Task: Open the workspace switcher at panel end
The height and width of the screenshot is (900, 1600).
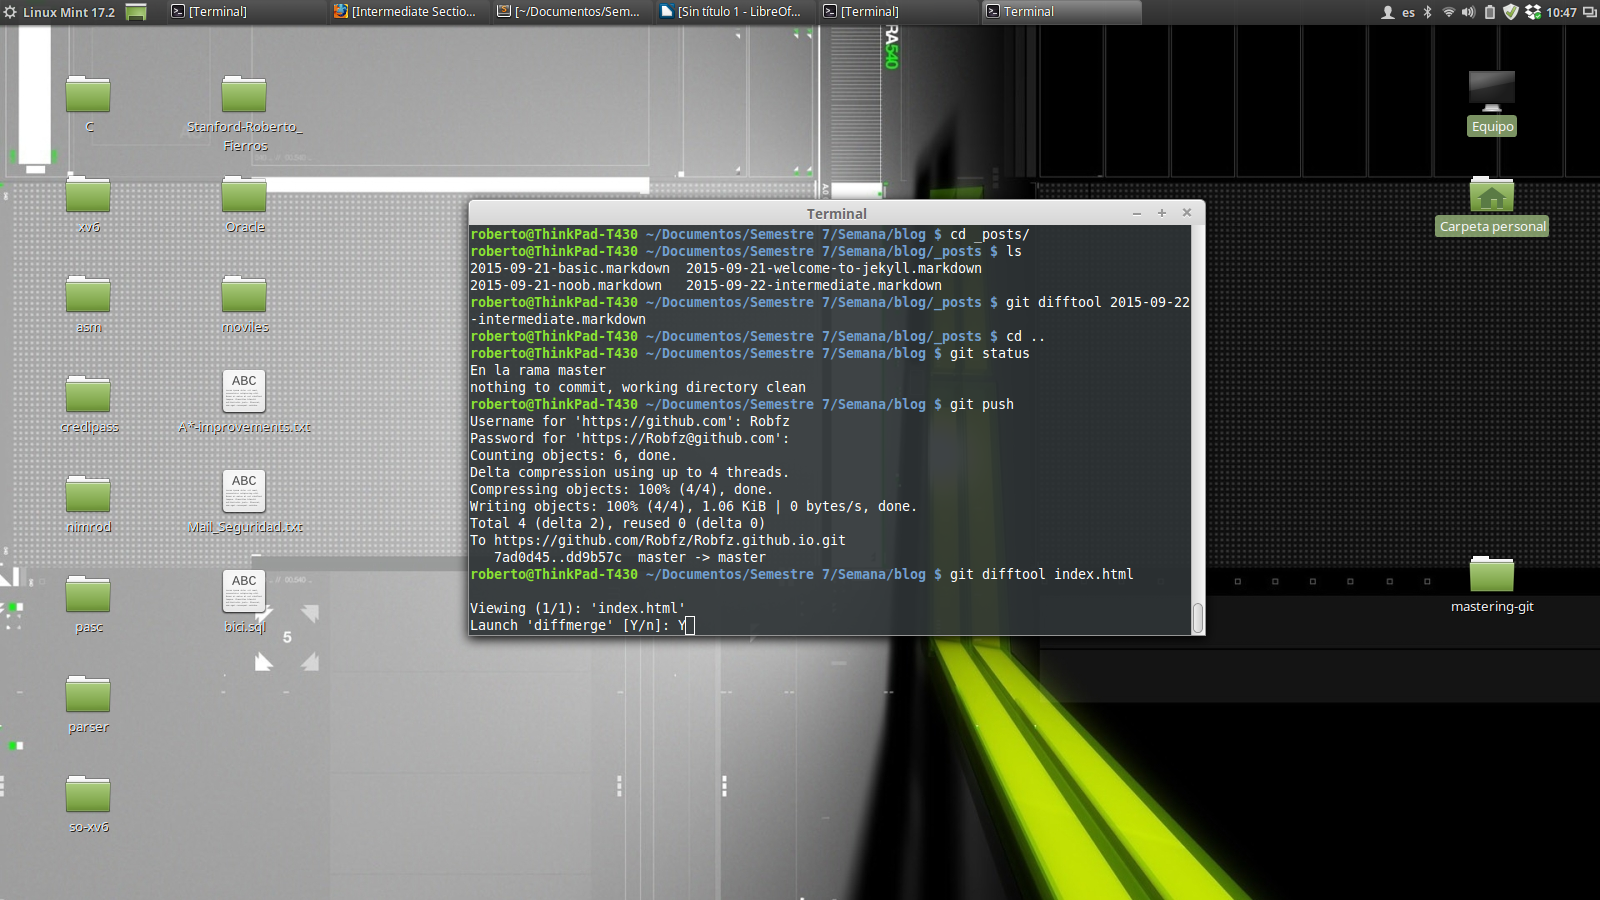Action: click(1589, 12)
